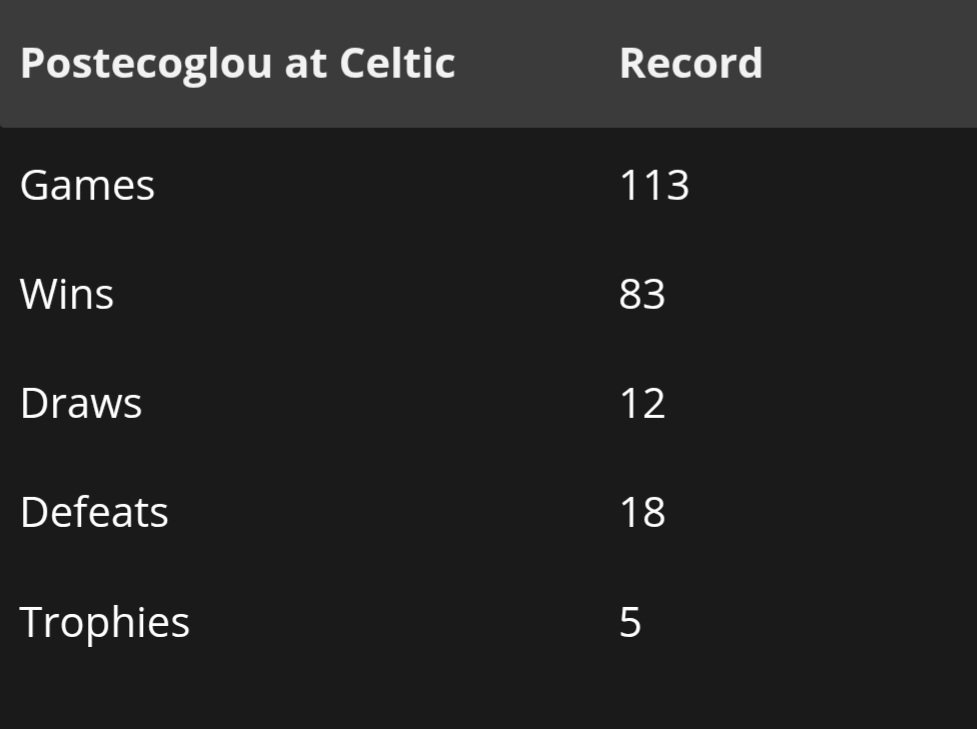Click the games value 113
Screen dimensions: 977x729
coord(654,186)
